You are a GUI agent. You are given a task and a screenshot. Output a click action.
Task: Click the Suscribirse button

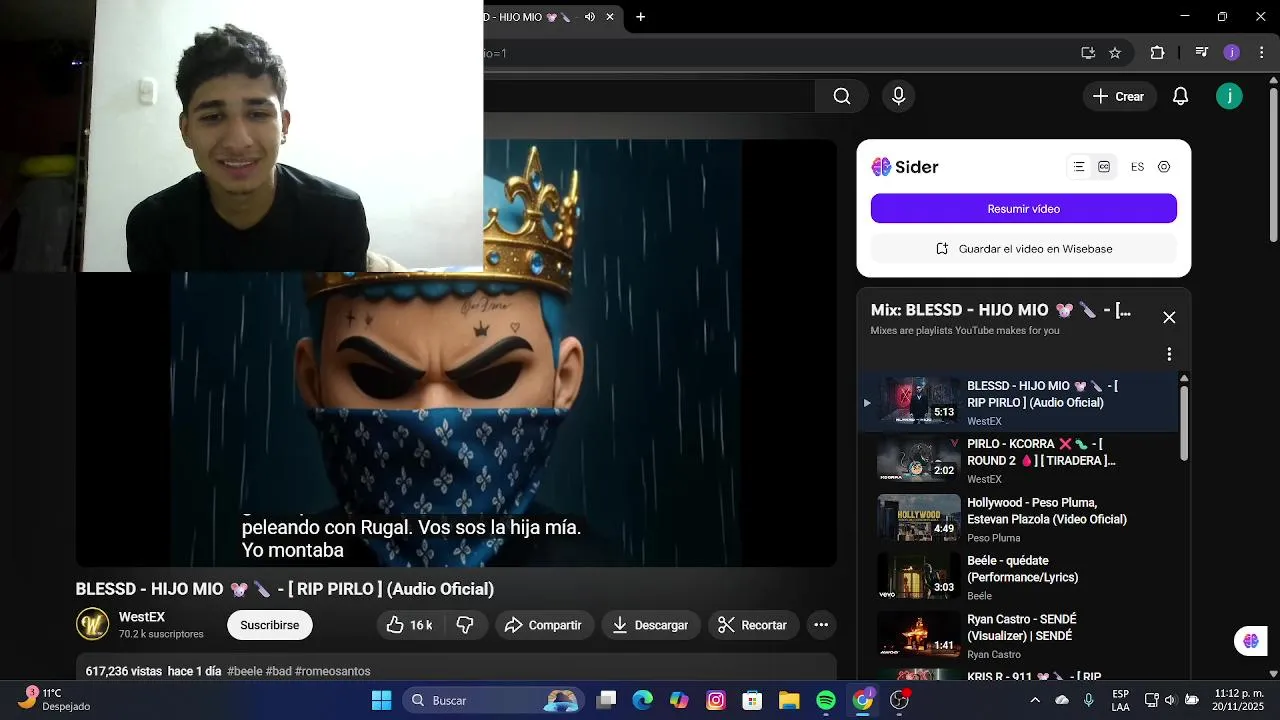click(x=269, y=625)
